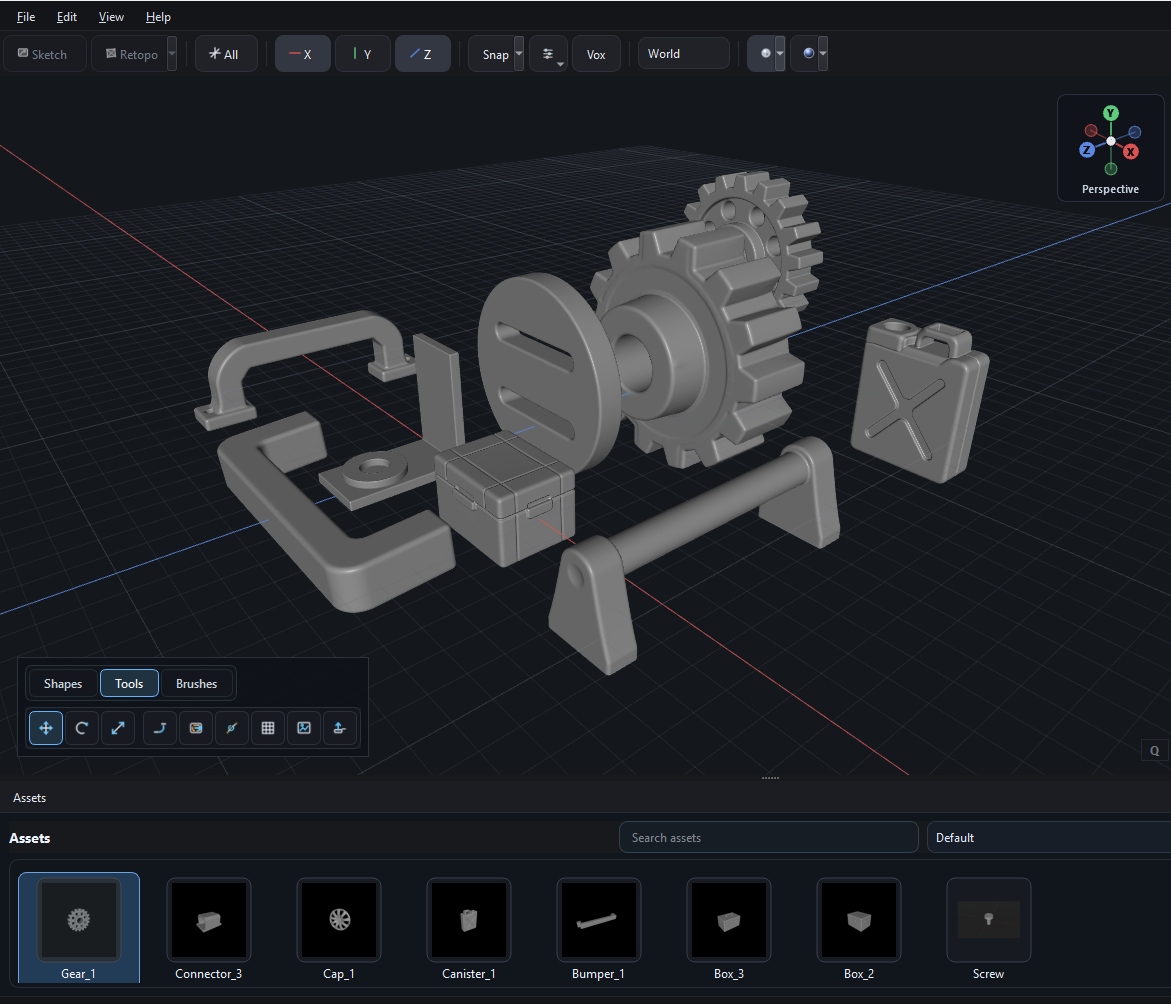1171x1004 pixels.
Task: Open the File menu
Action: (26, 16)
